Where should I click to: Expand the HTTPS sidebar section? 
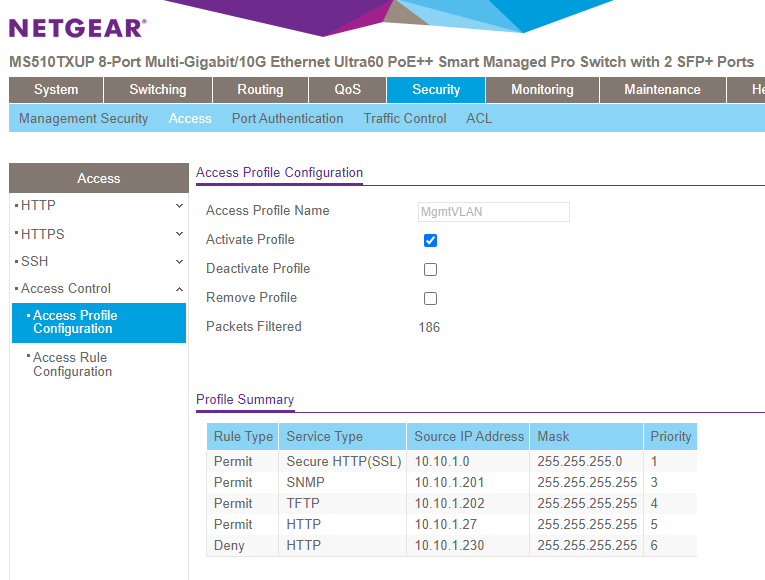98,234
